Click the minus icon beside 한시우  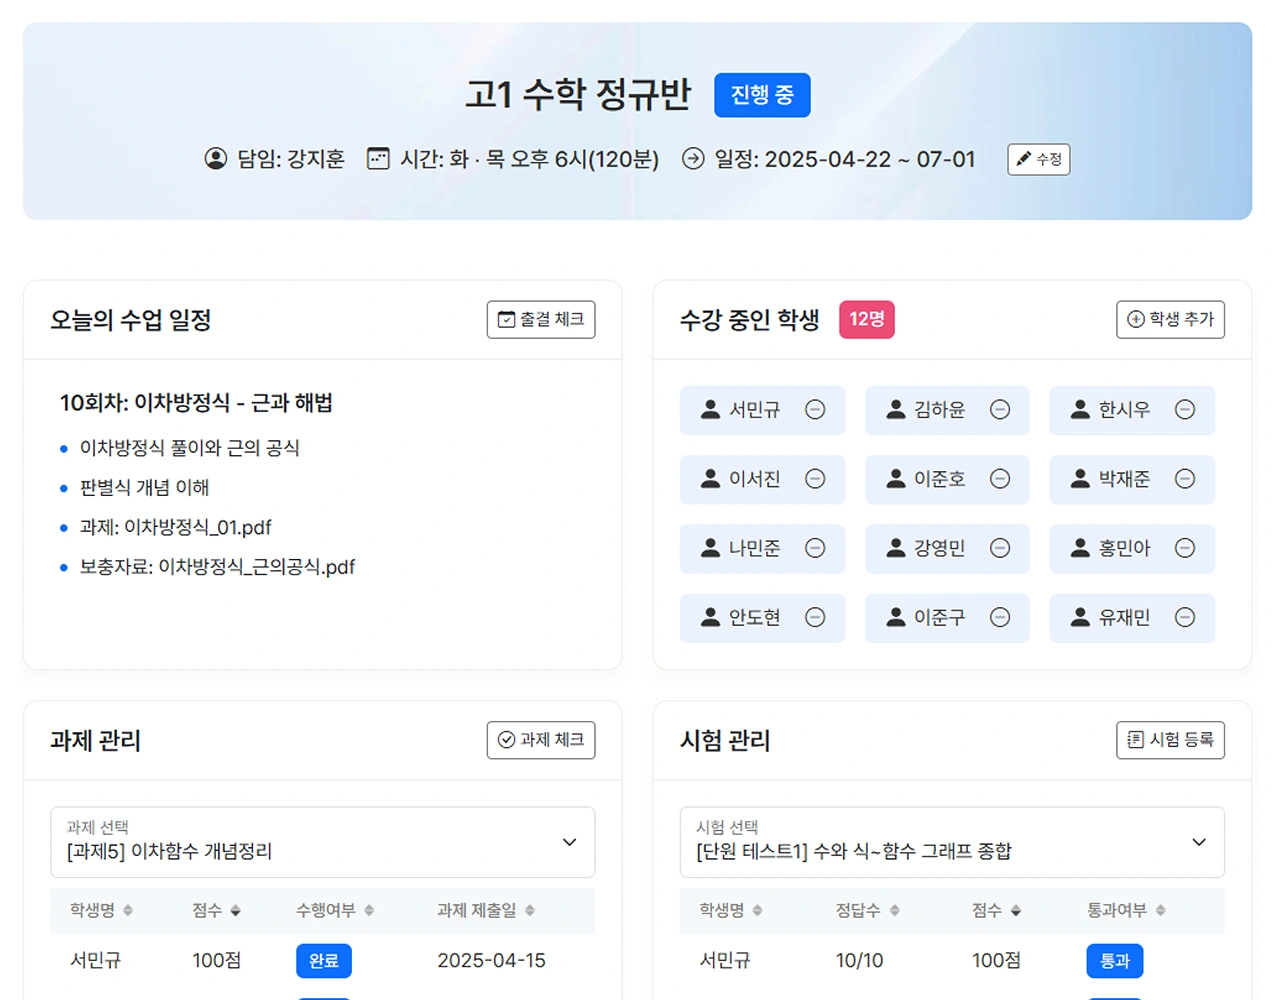tap(1185, 410)
